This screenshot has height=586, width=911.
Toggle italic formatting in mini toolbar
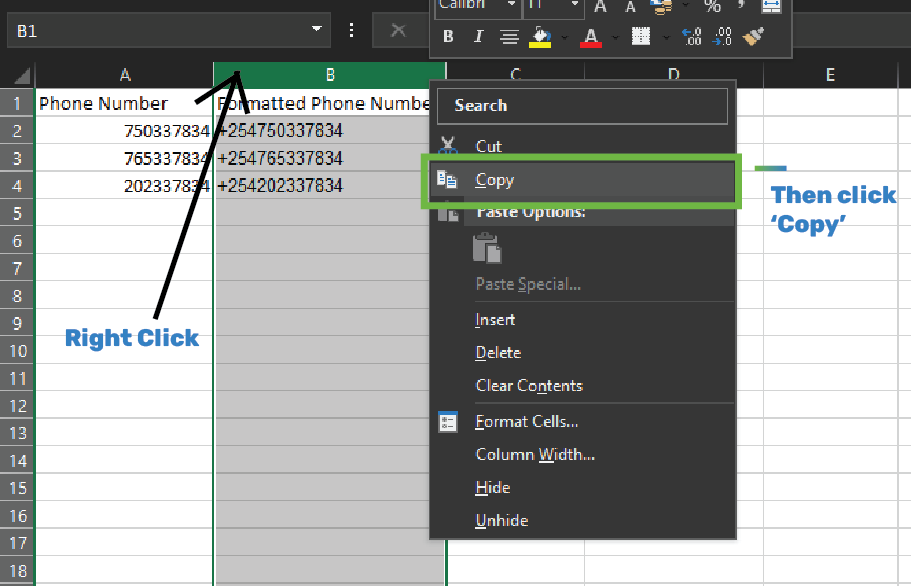coord(478,37)
